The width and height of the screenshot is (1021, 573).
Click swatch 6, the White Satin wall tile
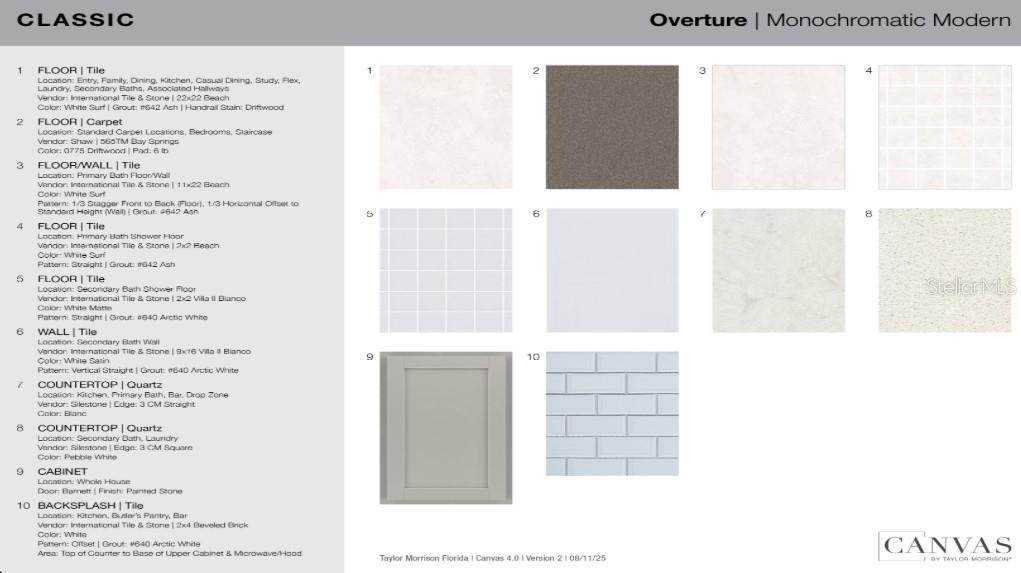[611, 270]
